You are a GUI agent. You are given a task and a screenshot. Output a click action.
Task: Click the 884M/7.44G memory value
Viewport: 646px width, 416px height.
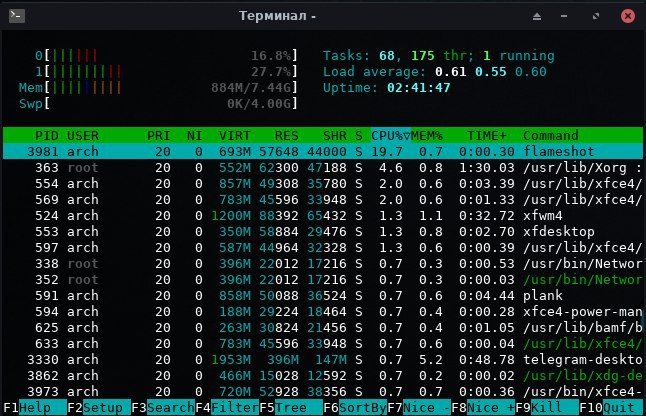[x=251, y=88]
